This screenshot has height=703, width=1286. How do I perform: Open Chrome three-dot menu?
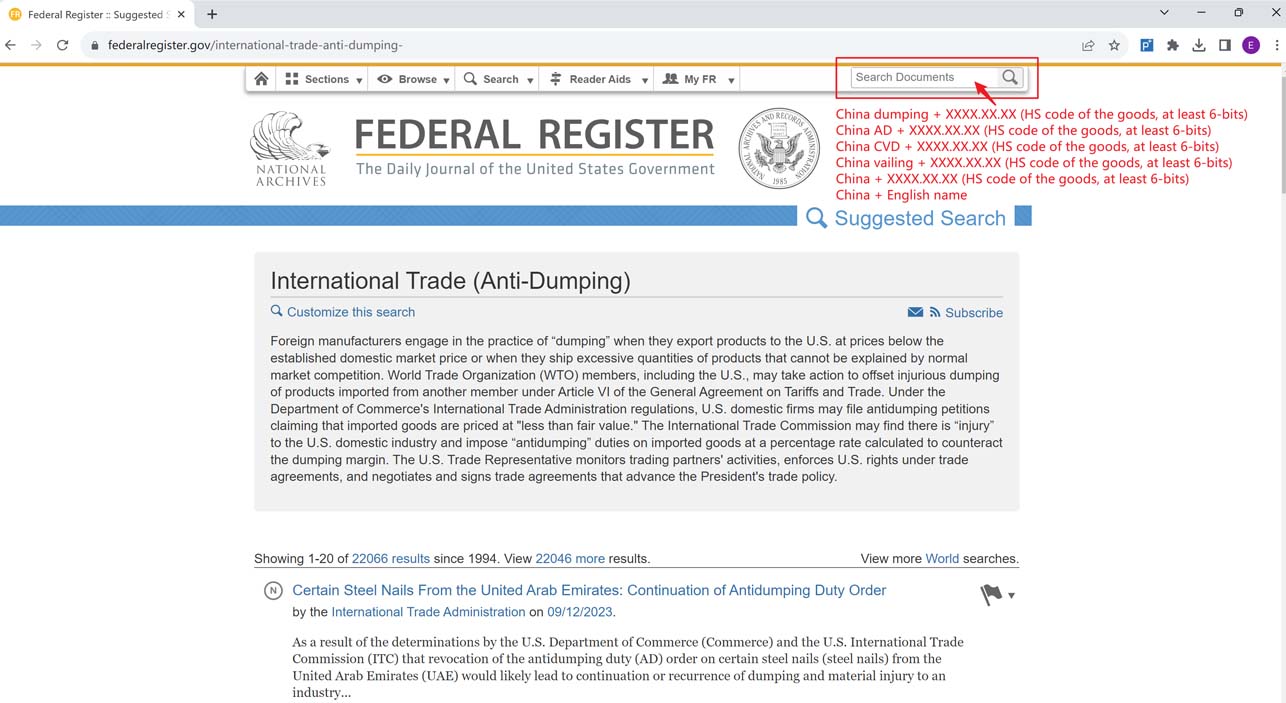(x=1277, y=45)
